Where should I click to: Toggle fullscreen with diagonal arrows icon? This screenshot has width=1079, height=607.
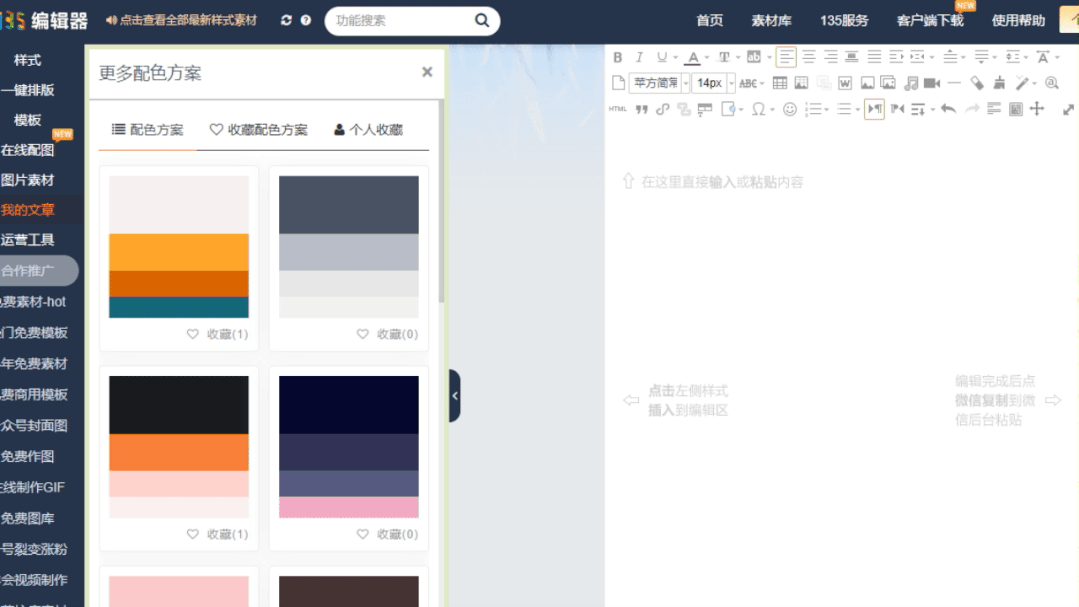(x=1068, y=109)
